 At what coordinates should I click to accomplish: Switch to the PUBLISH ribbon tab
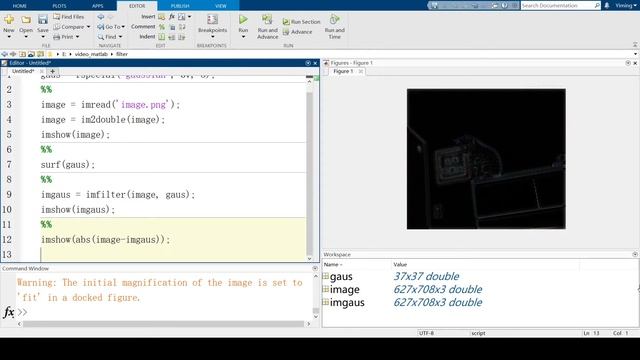[180, 6]
